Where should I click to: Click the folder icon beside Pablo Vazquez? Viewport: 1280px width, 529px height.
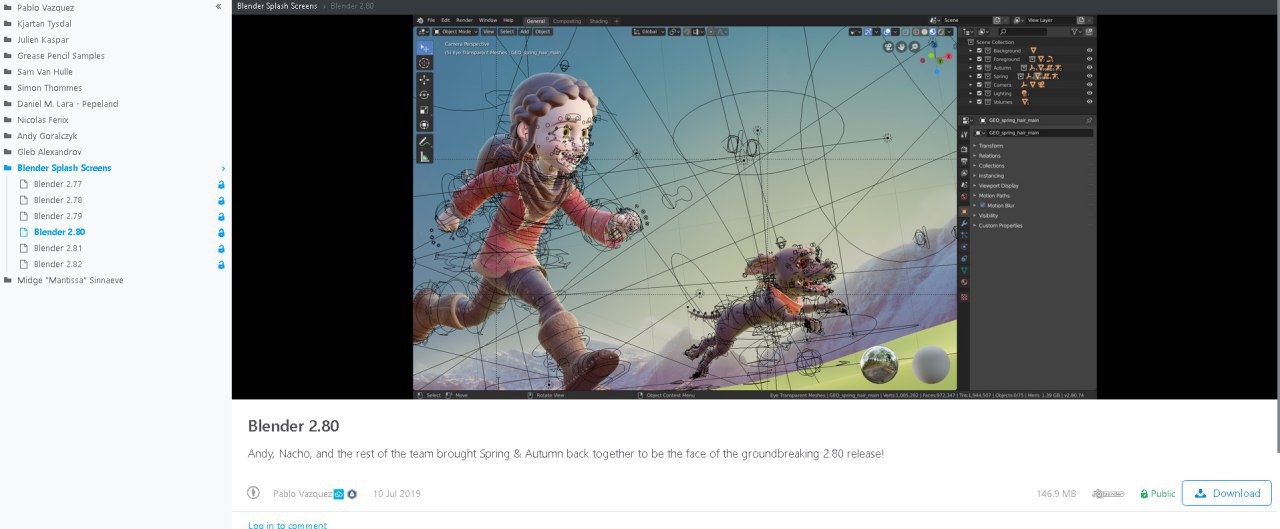click(8, 7)
